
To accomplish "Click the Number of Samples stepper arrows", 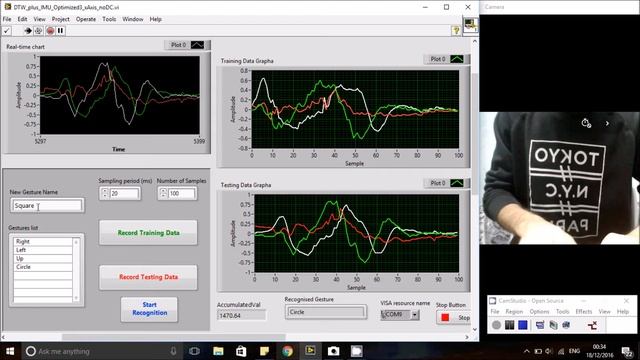I will (163, 193).
